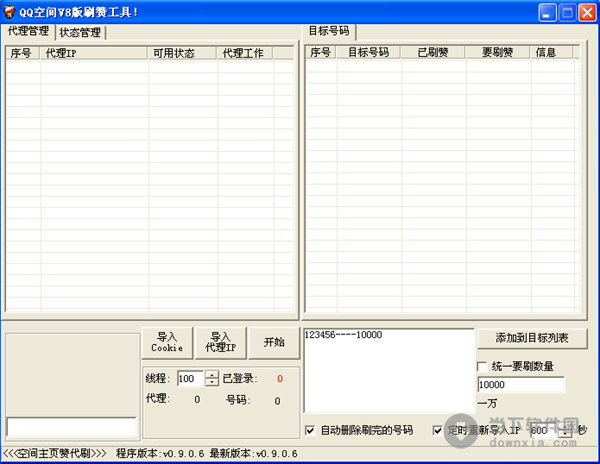600x464 pixels.
Task: Sort by 代理IP column header
Action: 94,53
